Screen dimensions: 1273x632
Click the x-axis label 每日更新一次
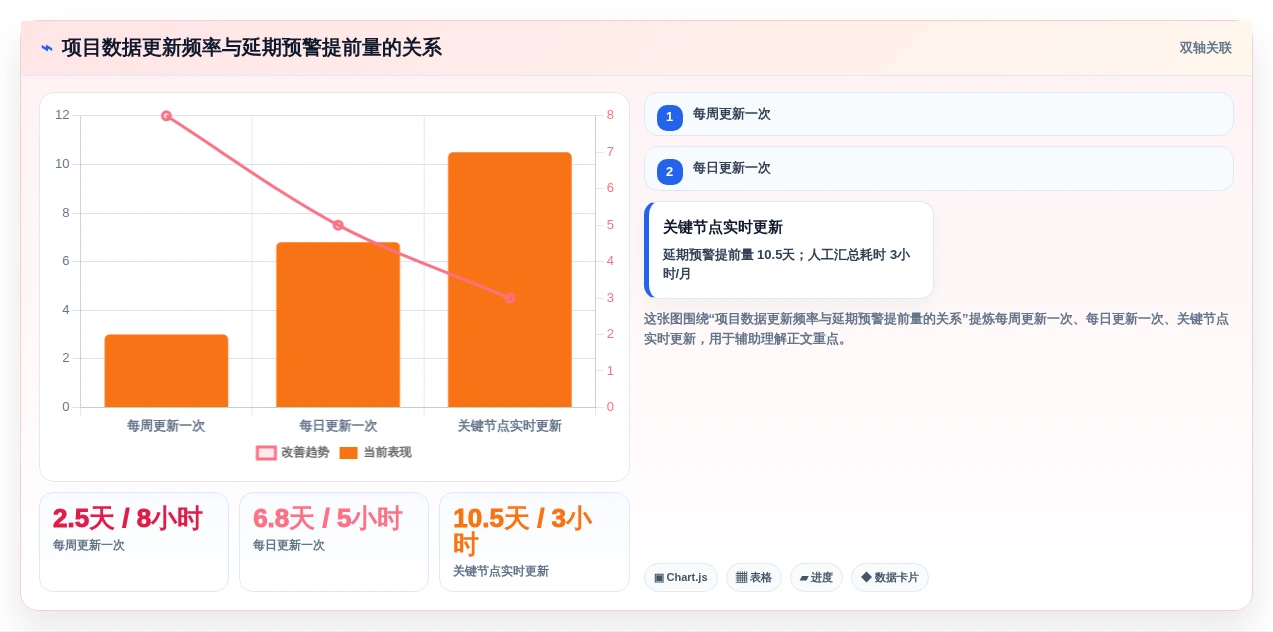(338, 426)
